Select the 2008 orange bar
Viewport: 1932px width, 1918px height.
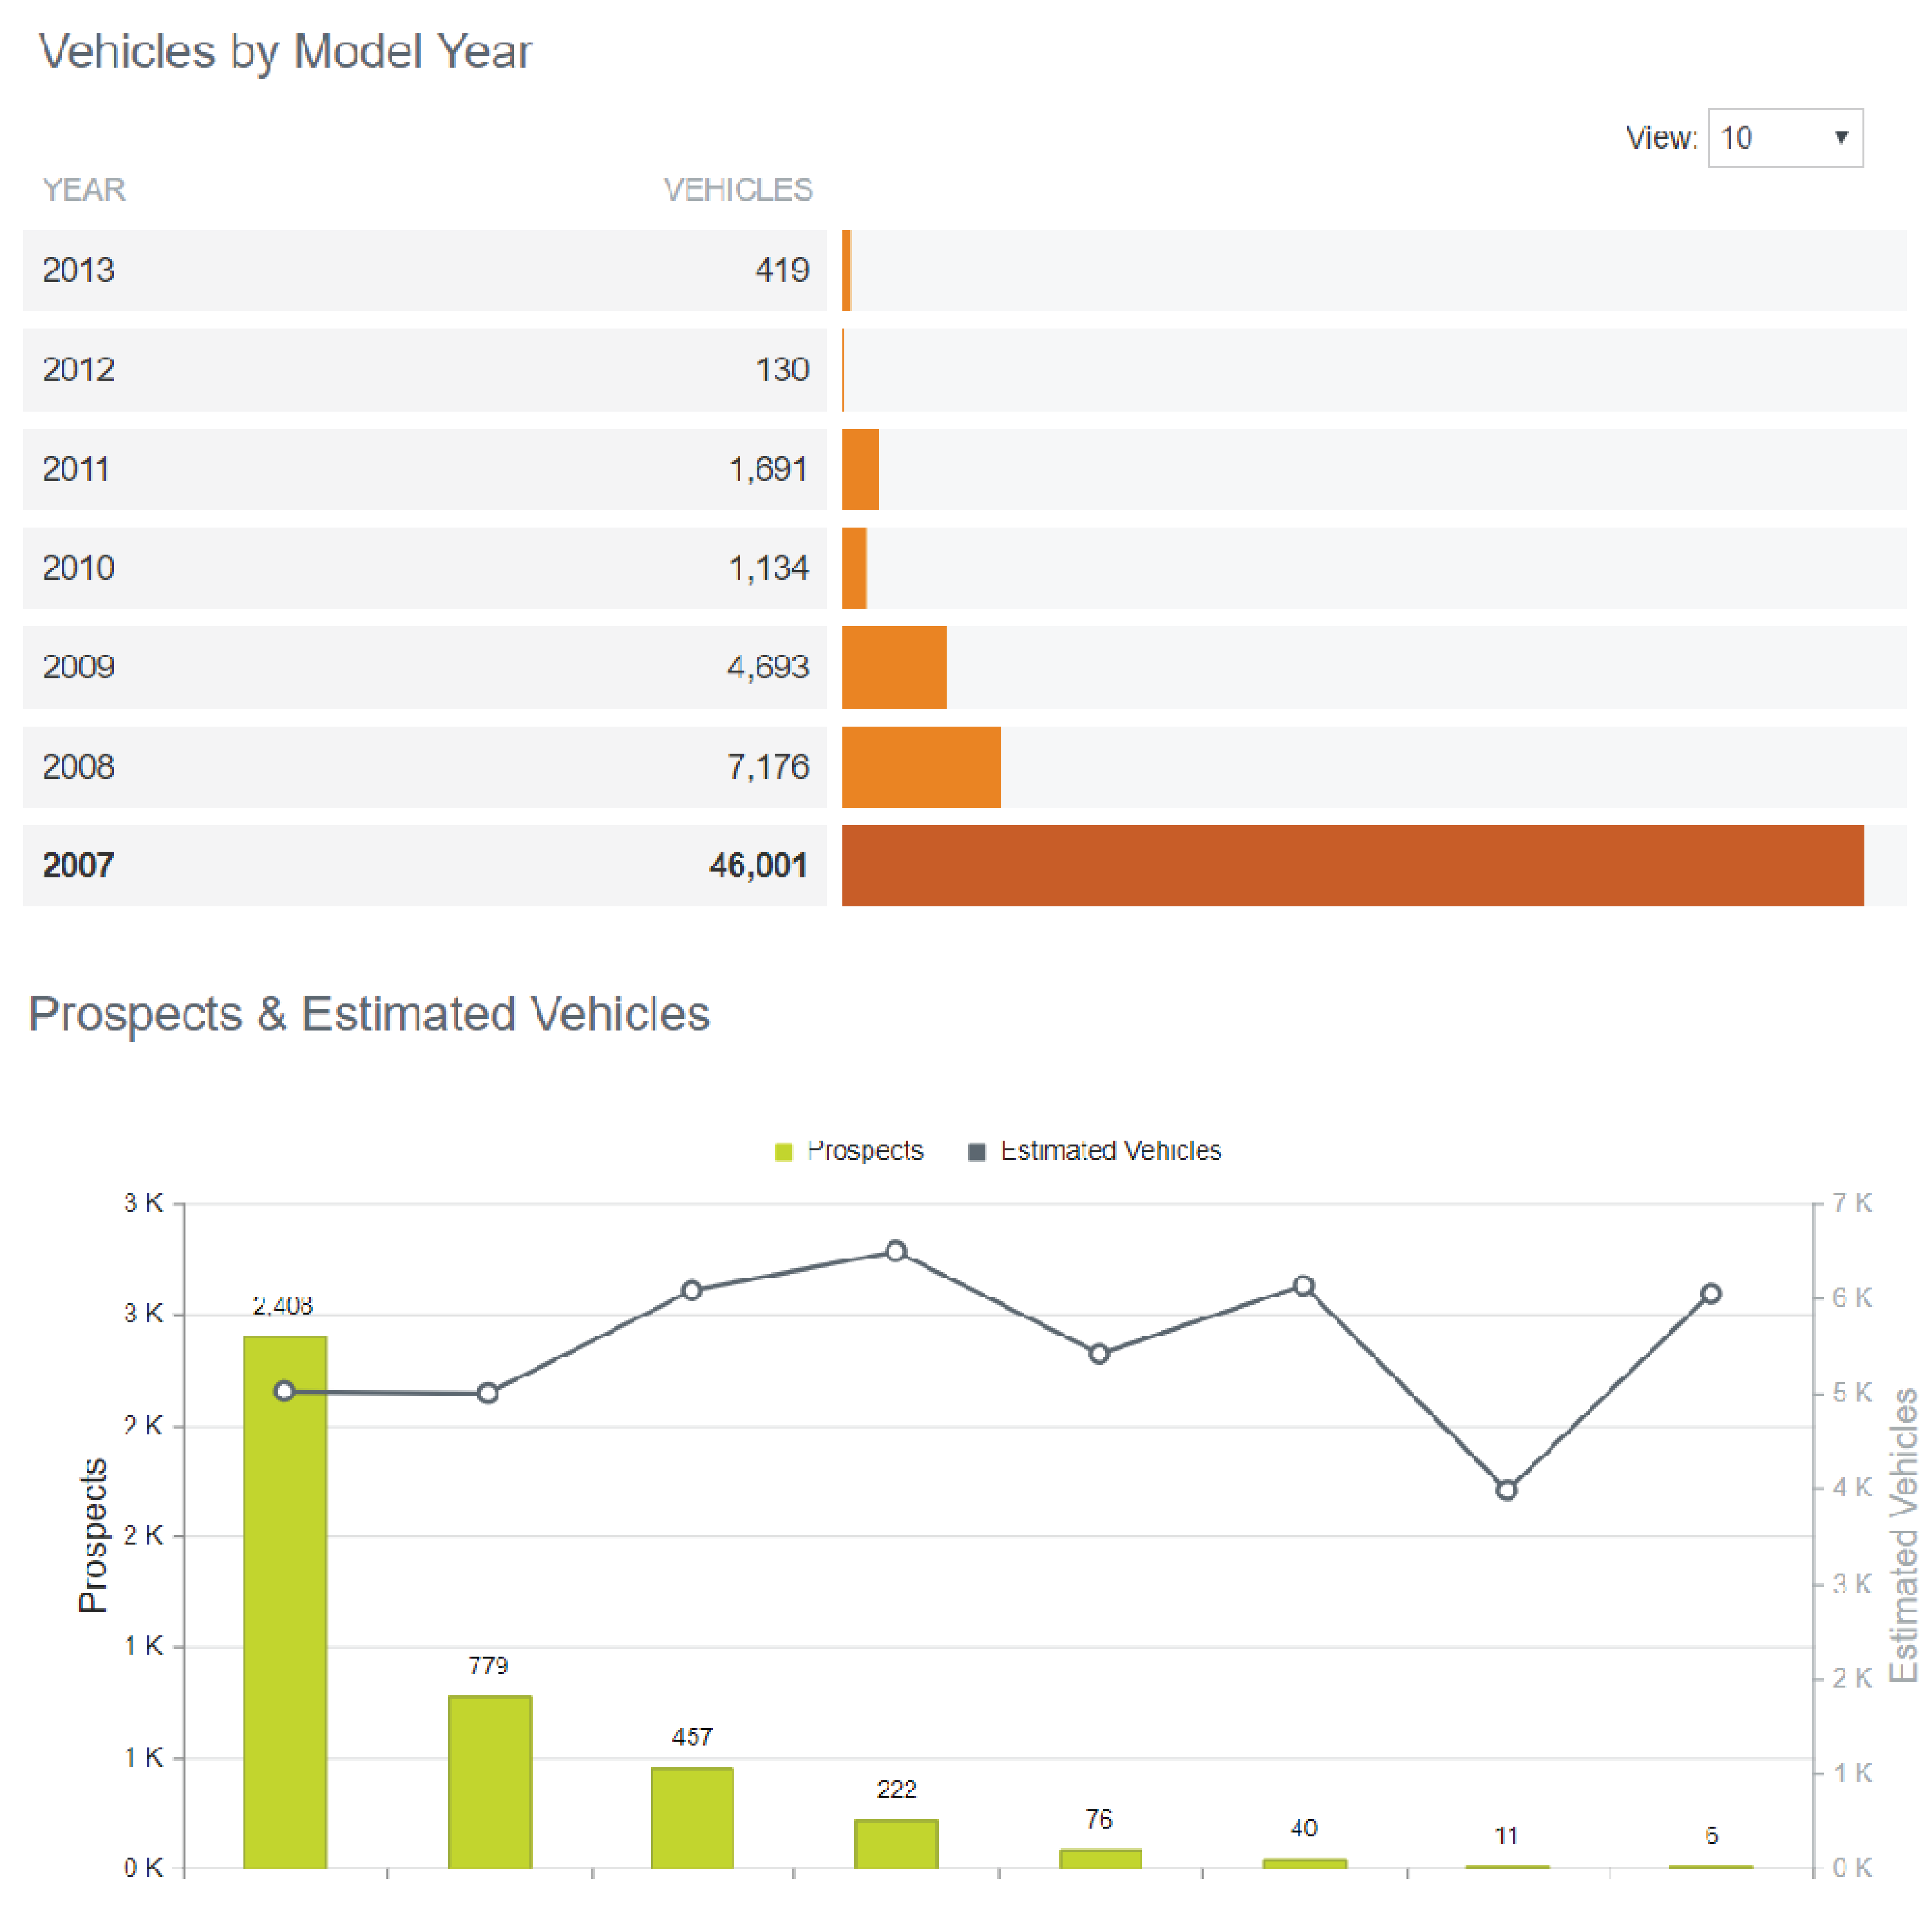[921, 767]
